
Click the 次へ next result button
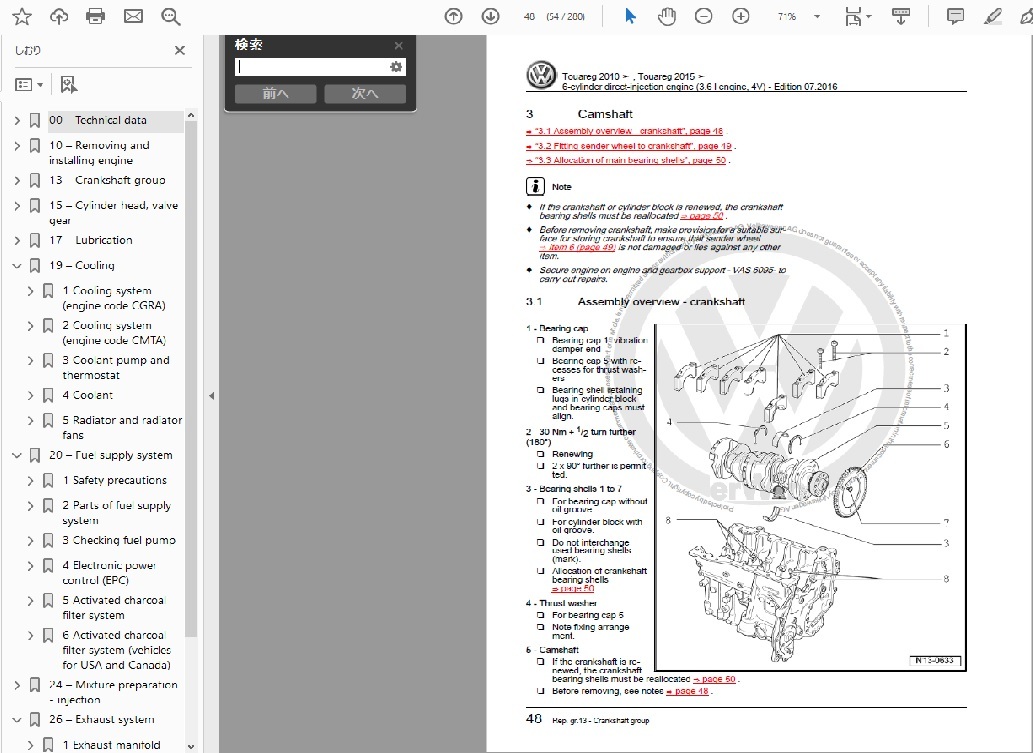365,94
